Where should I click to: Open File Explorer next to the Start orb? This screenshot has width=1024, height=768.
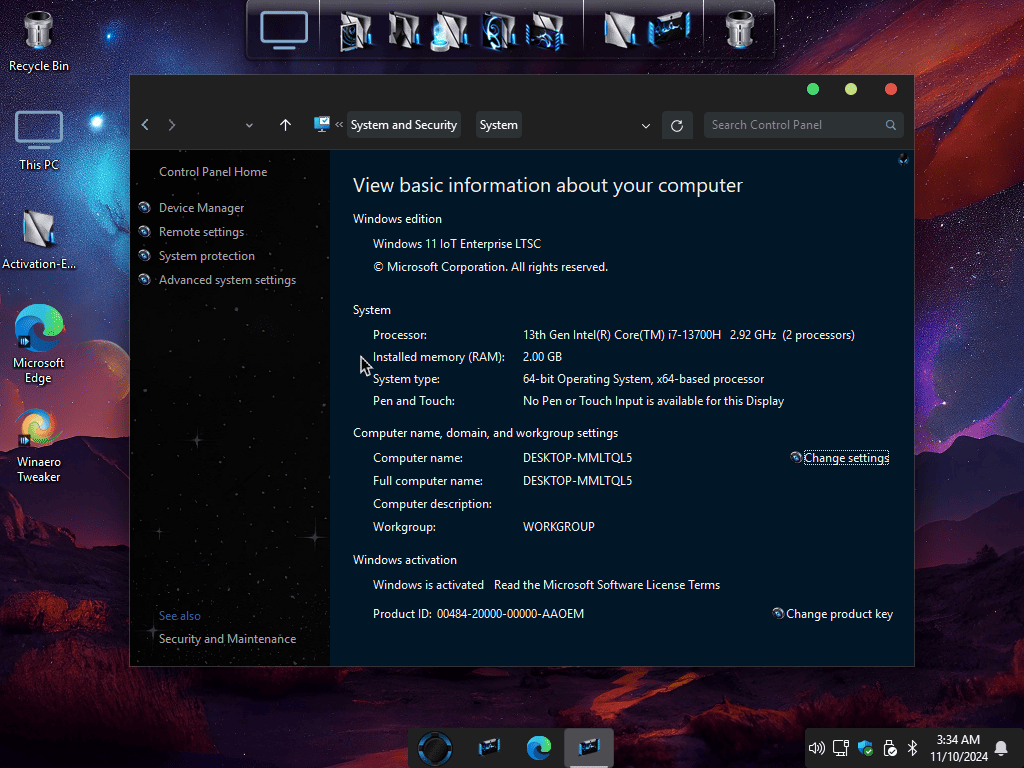coord(488,747)
